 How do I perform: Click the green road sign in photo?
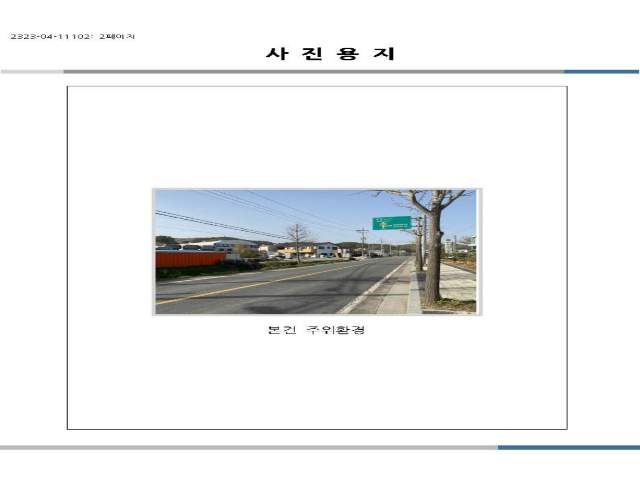pyautogui.click(x=391, y=223)
